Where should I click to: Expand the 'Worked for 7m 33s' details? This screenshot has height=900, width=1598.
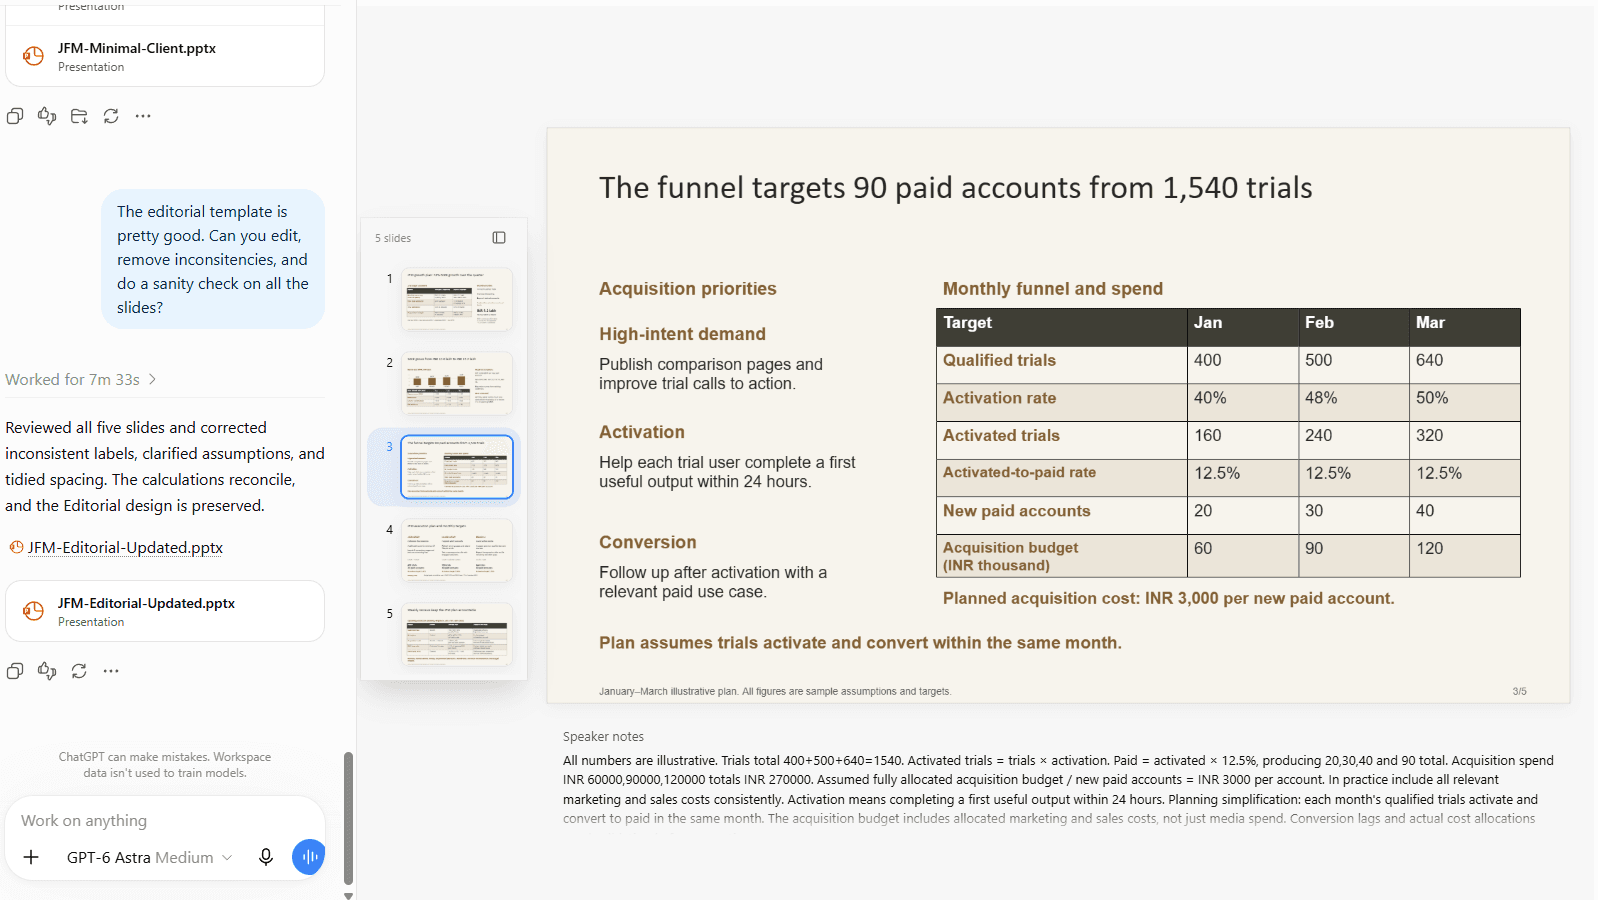(x=81, y=380)
